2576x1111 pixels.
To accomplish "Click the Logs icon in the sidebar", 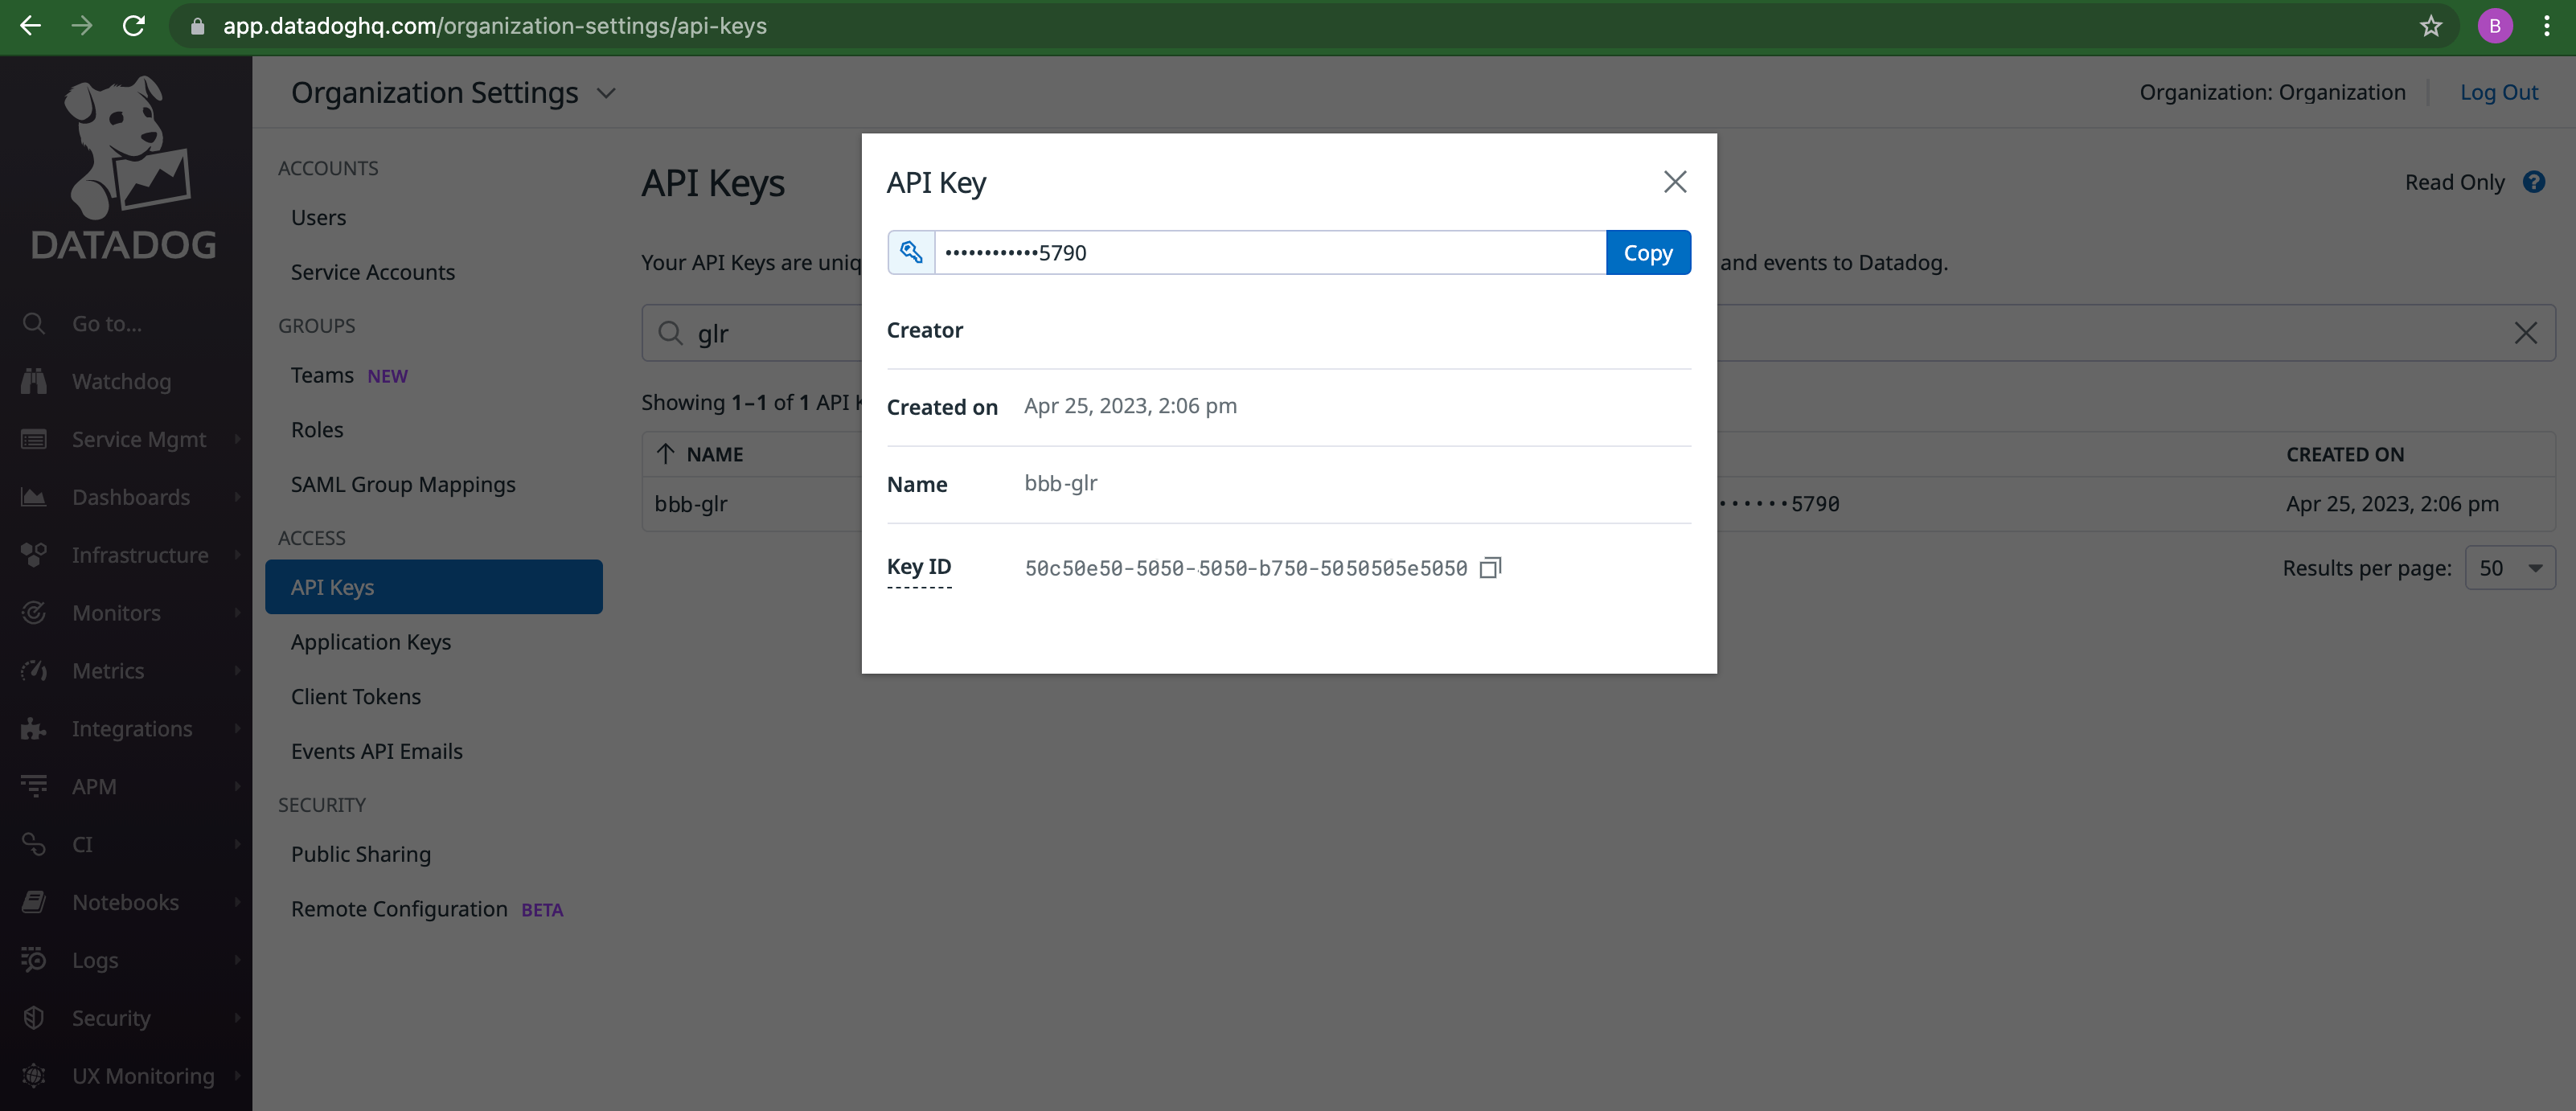I will [33, 959].
